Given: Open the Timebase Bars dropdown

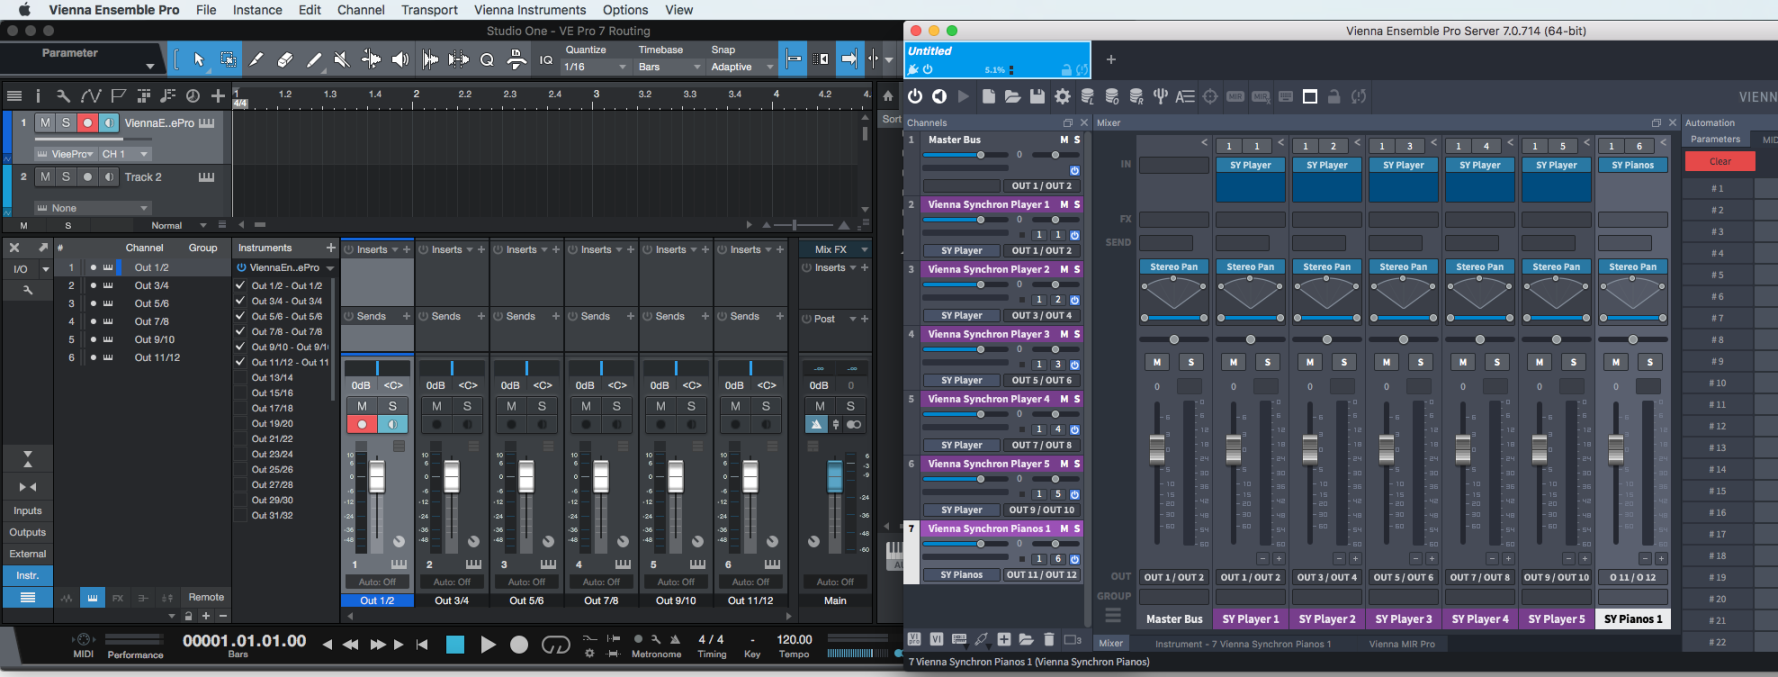Looking at the screenshot, I should (x=670, y=67).
